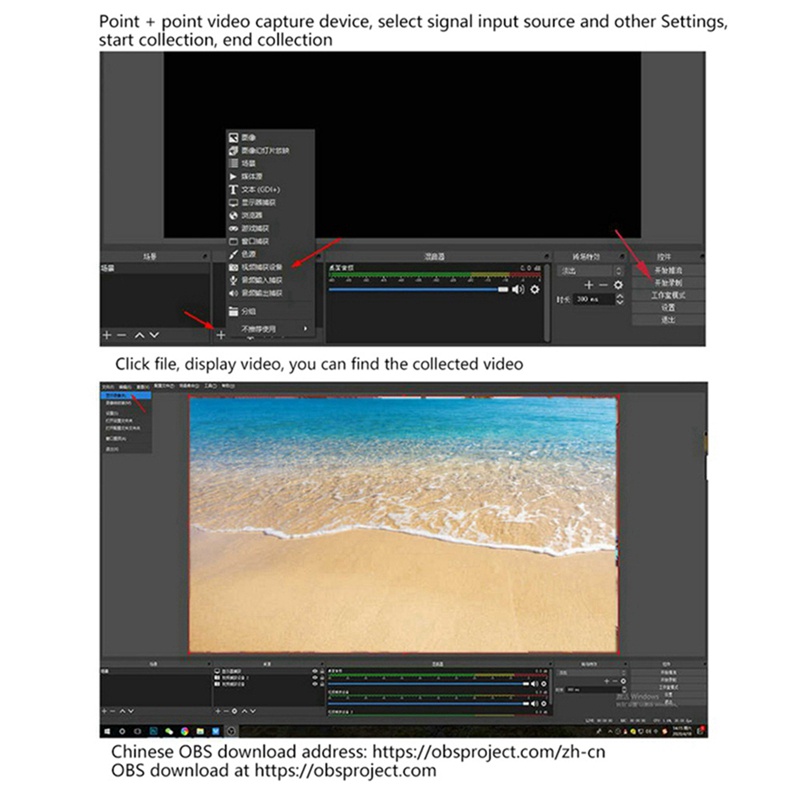Screen dimensions: 800x800
Task: Open the scene transition dropdown in the upper window
Action: (x=590, y=270)
